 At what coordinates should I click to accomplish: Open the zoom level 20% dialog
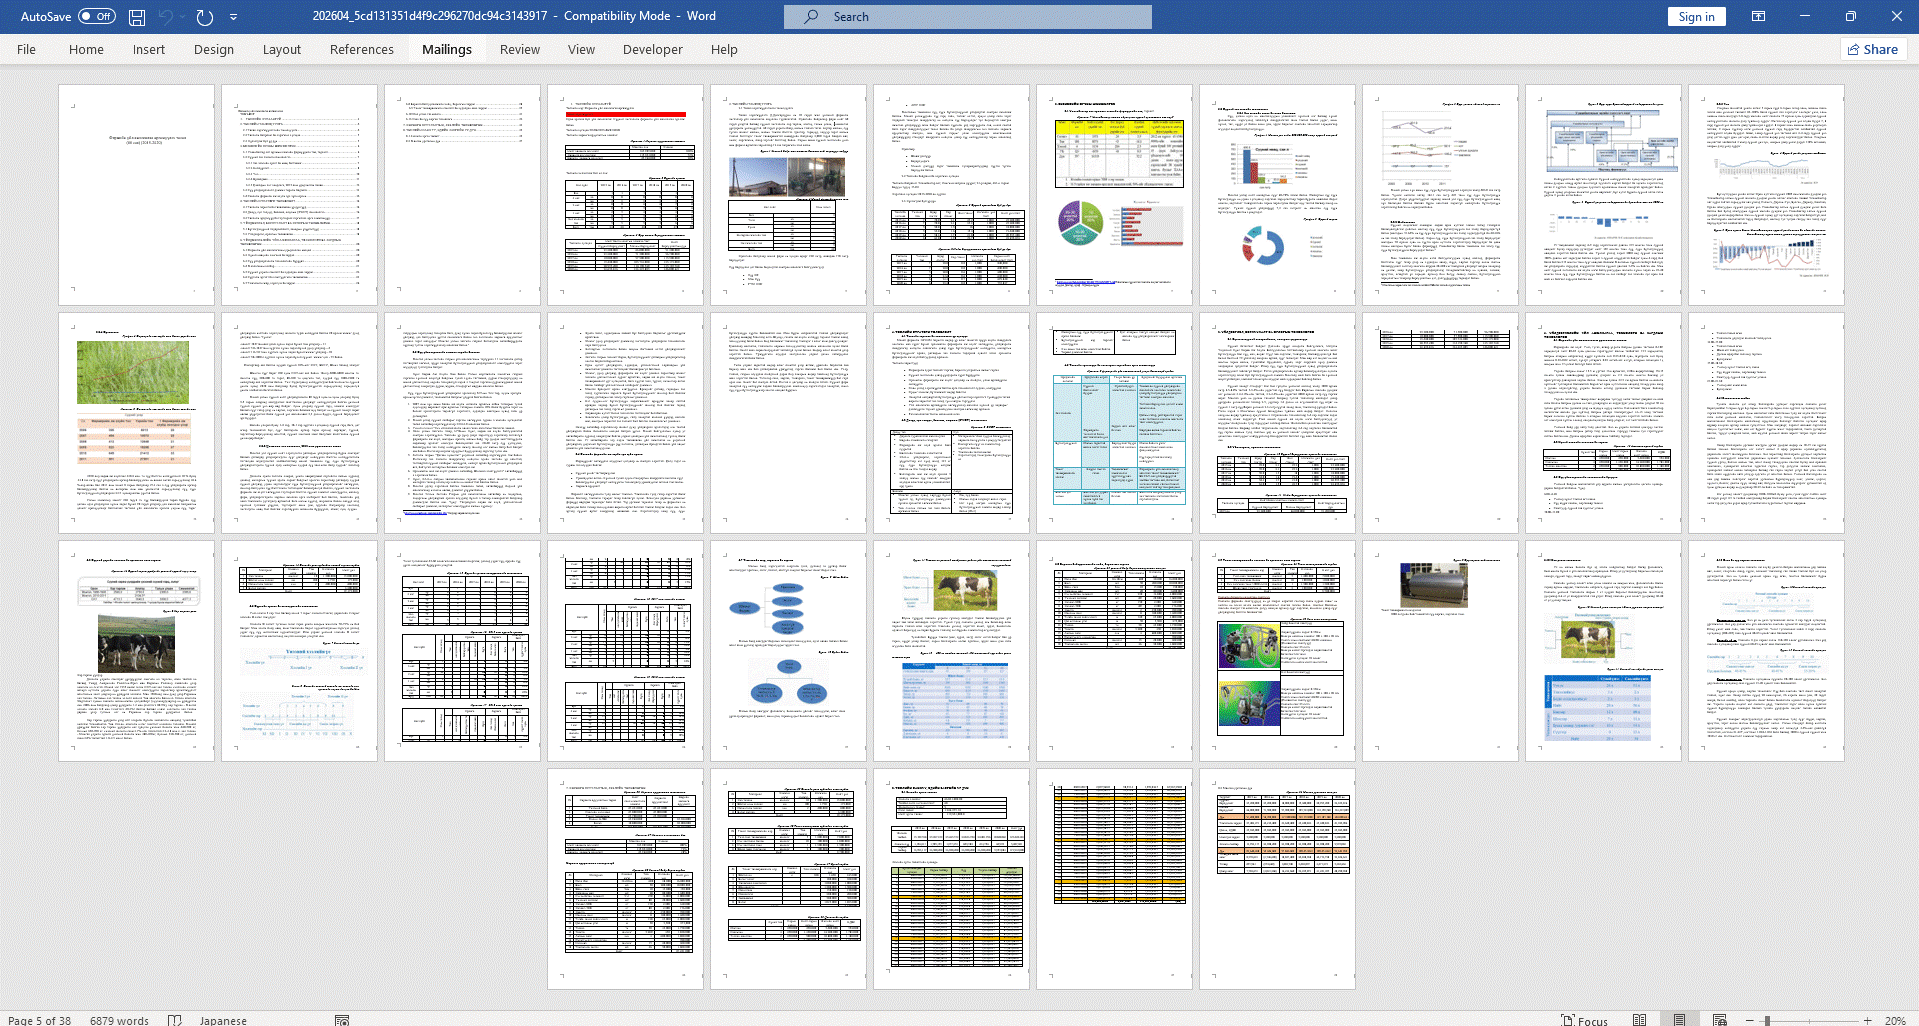coord(1895,1020)
